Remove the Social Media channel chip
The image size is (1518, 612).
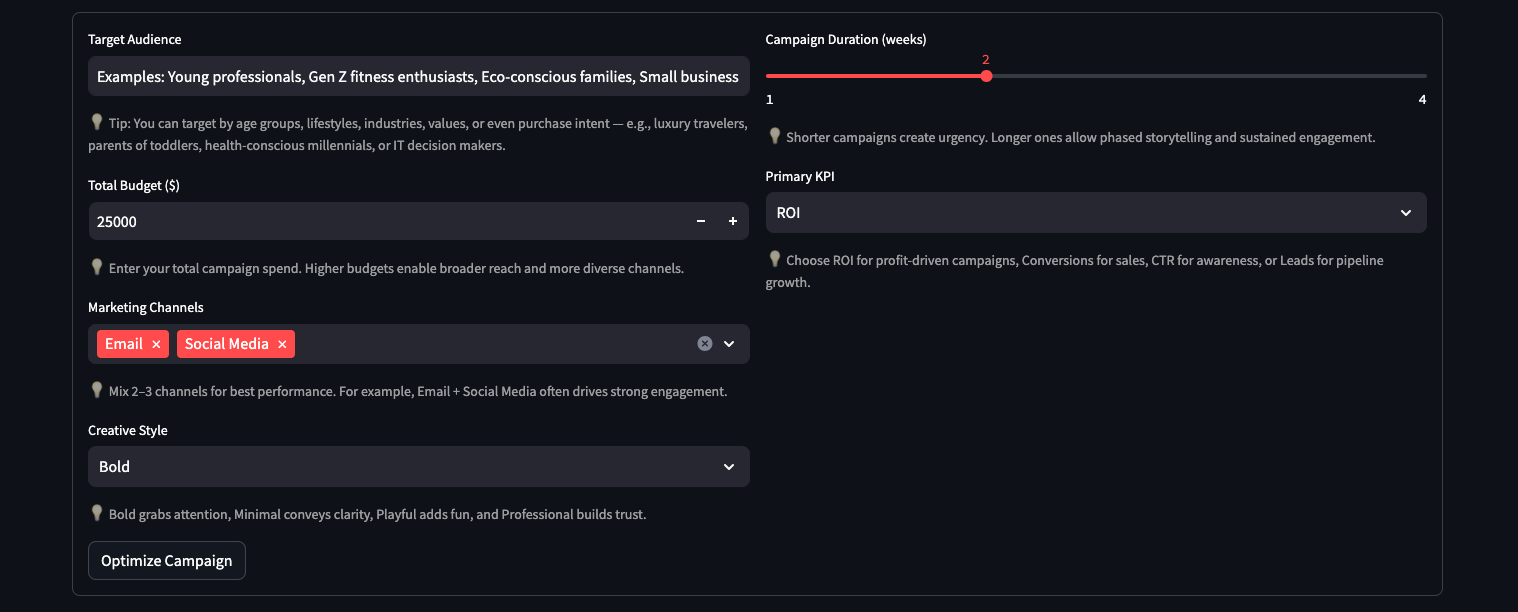[x=282, y=343]
